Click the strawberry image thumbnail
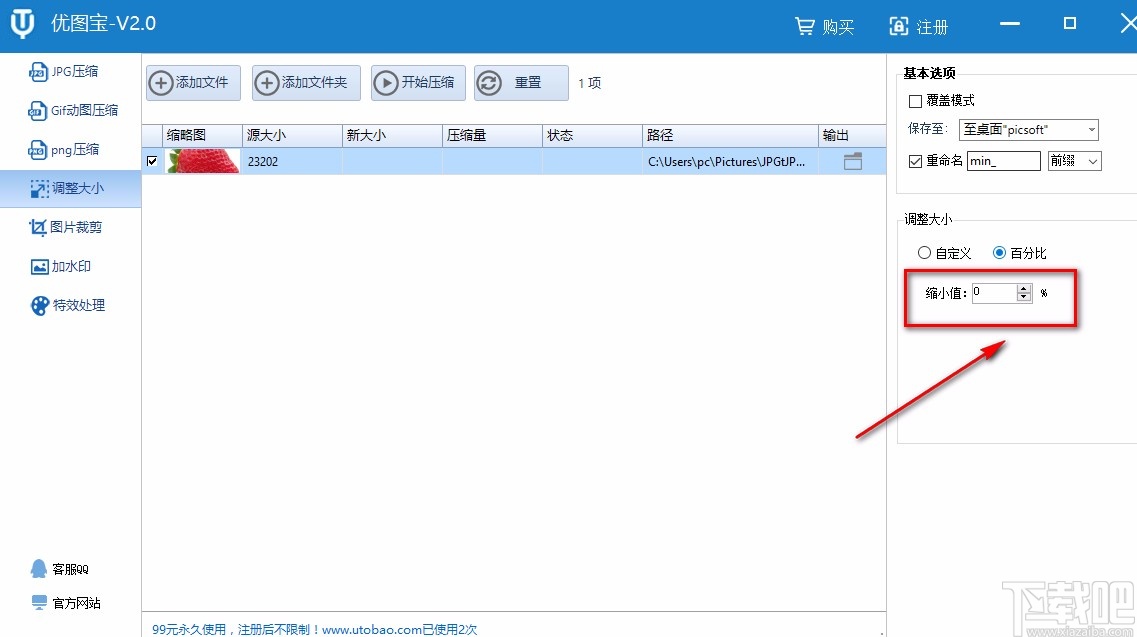Screen dimensions: 1137x637 pos(202,160)
